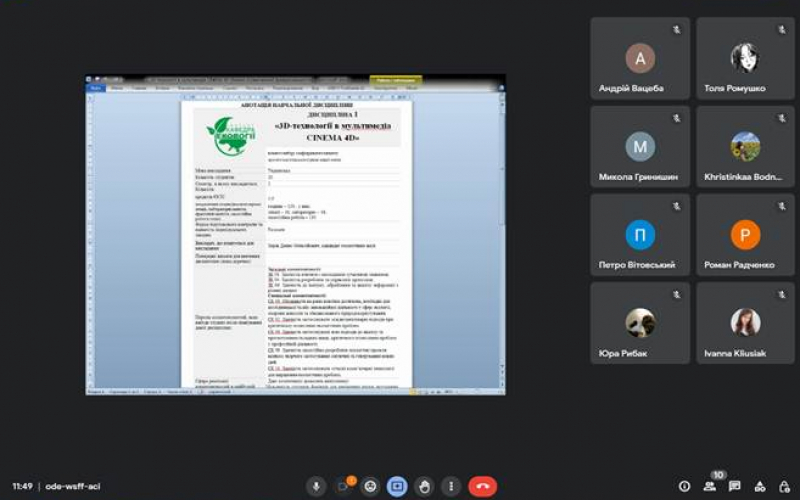Viewport: 800px width, 500px height.
Task: Toggle the camera button with orange badge
Action: click(344, 486)
